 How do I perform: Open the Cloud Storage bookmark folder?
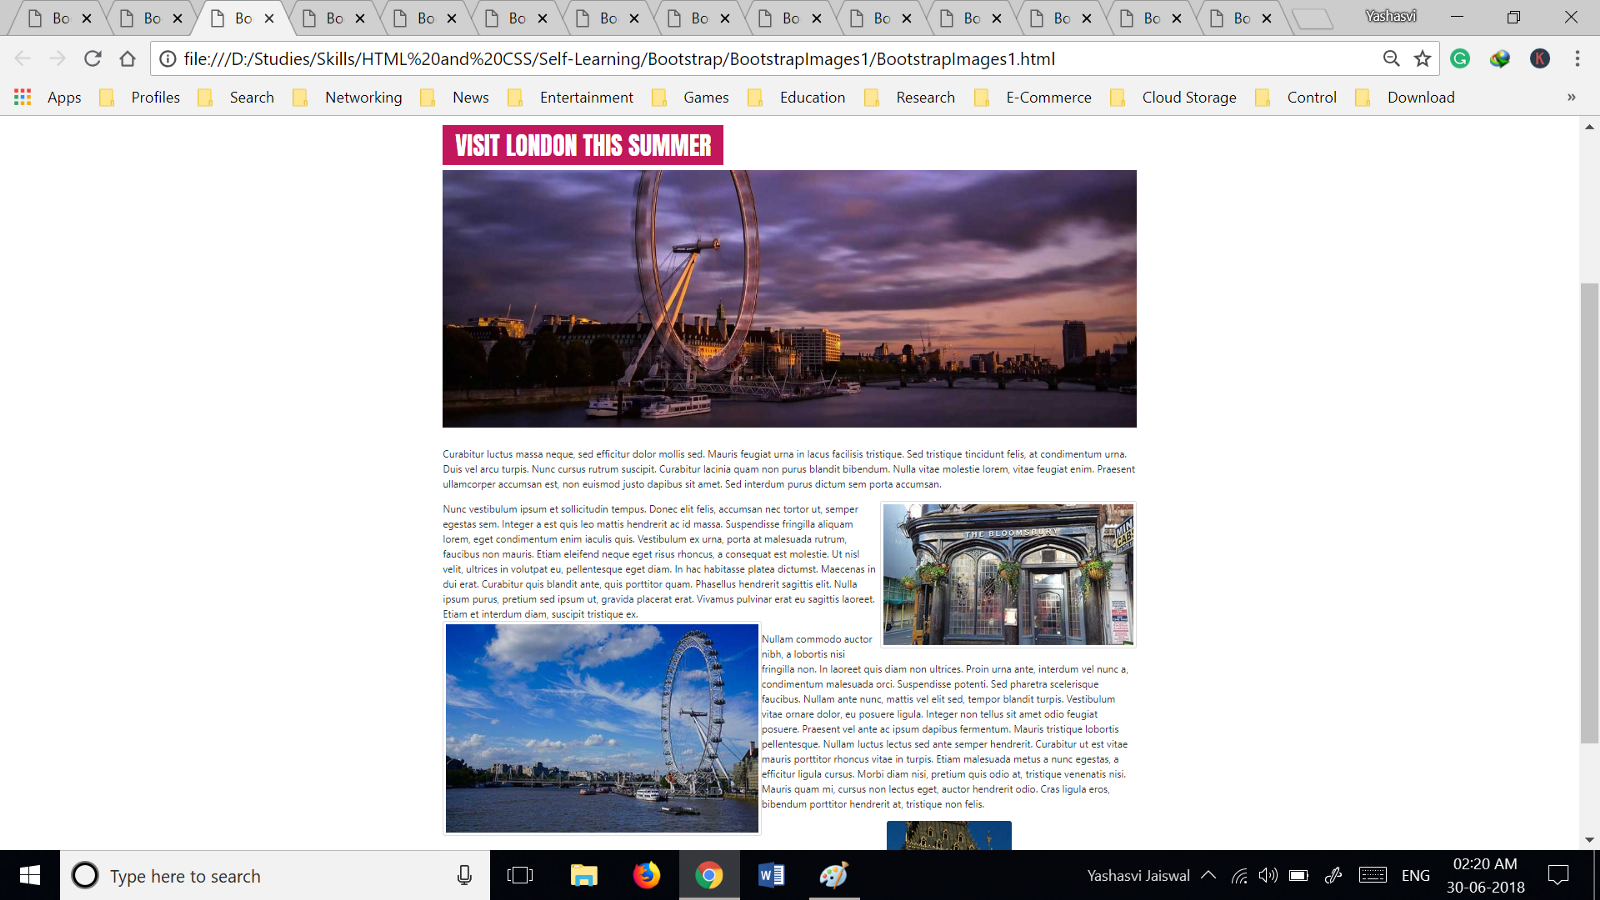(1175, 97)
